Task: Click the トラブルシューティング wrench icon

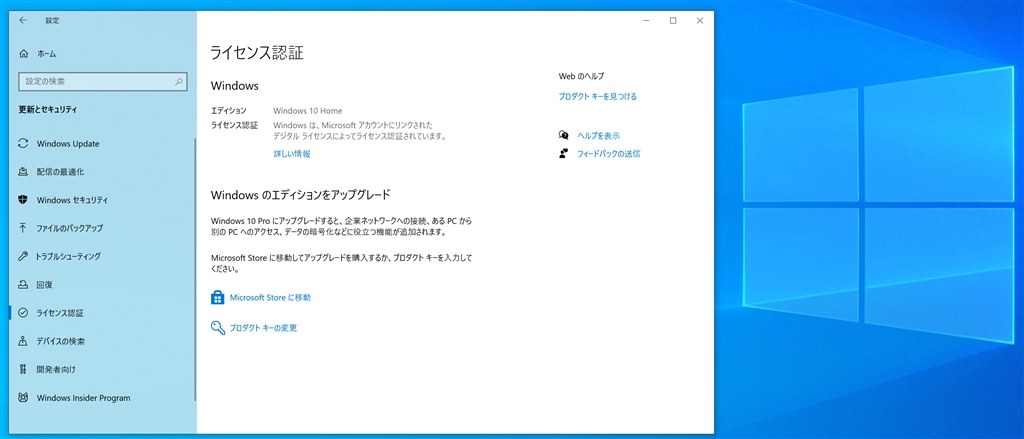Action: pos(24,256)
